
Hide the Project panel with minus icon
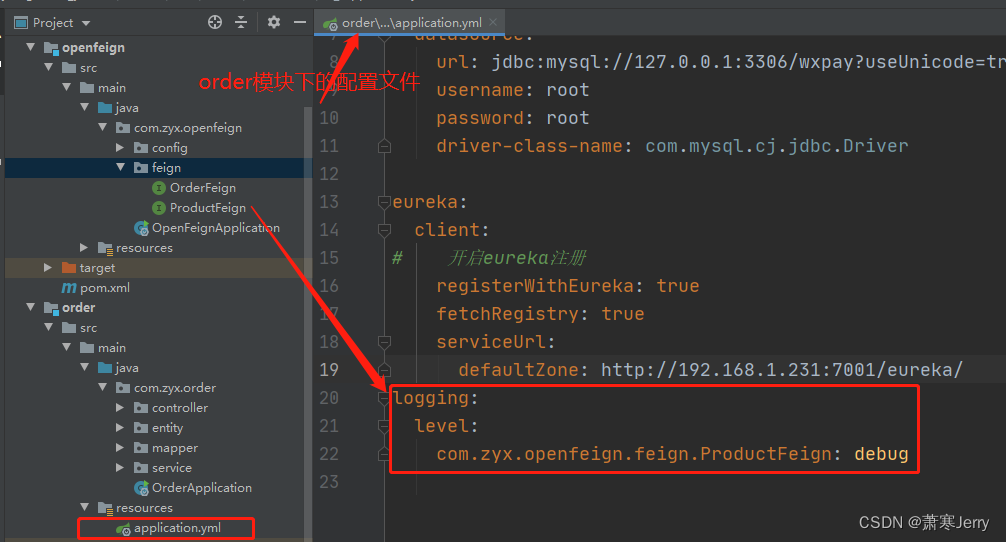tap(300, 22)
